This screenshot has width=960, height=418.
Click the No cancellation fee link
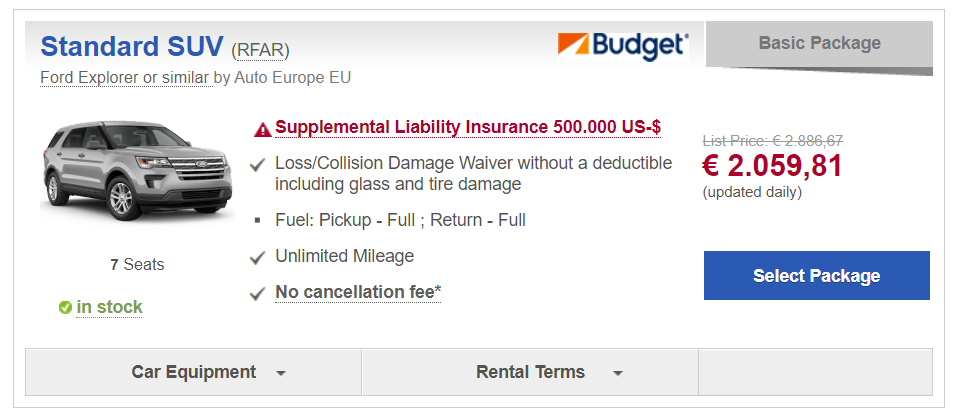click(357, 293)
